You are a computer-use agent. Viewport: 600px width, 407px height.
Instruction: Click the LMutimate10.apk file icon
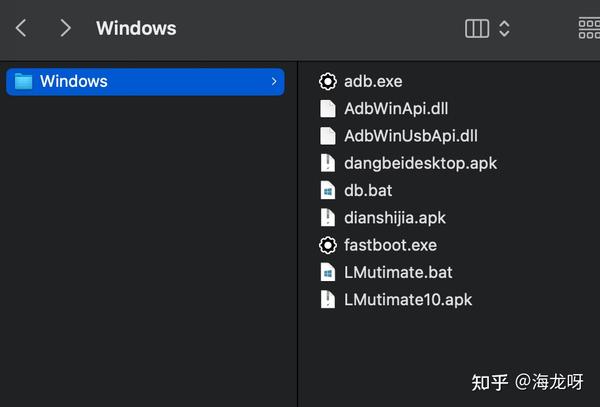[327, 299]
